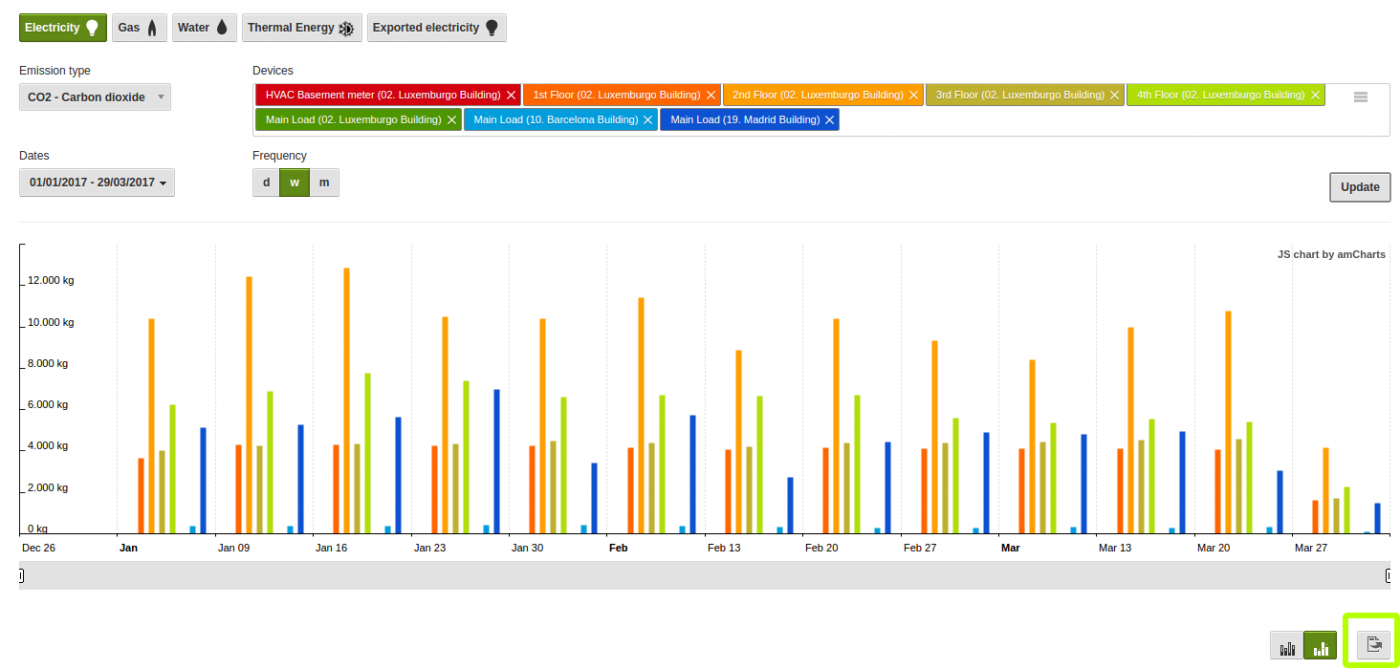Image resolution: width=1400 pixels, height=669 pixels.
Task: Open the Emission type dropdown
Action: (95, 97)
